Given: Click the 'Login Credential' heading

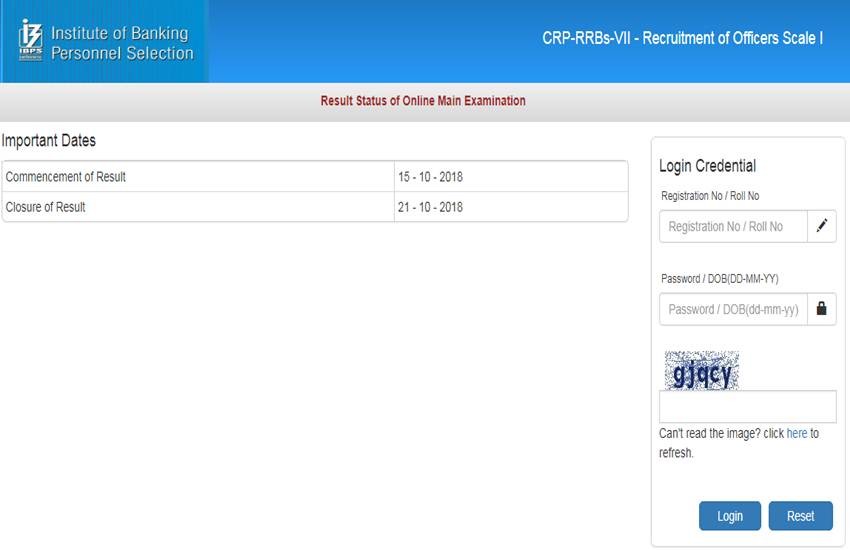Looking at the screenshot, I should click(707, 166).
